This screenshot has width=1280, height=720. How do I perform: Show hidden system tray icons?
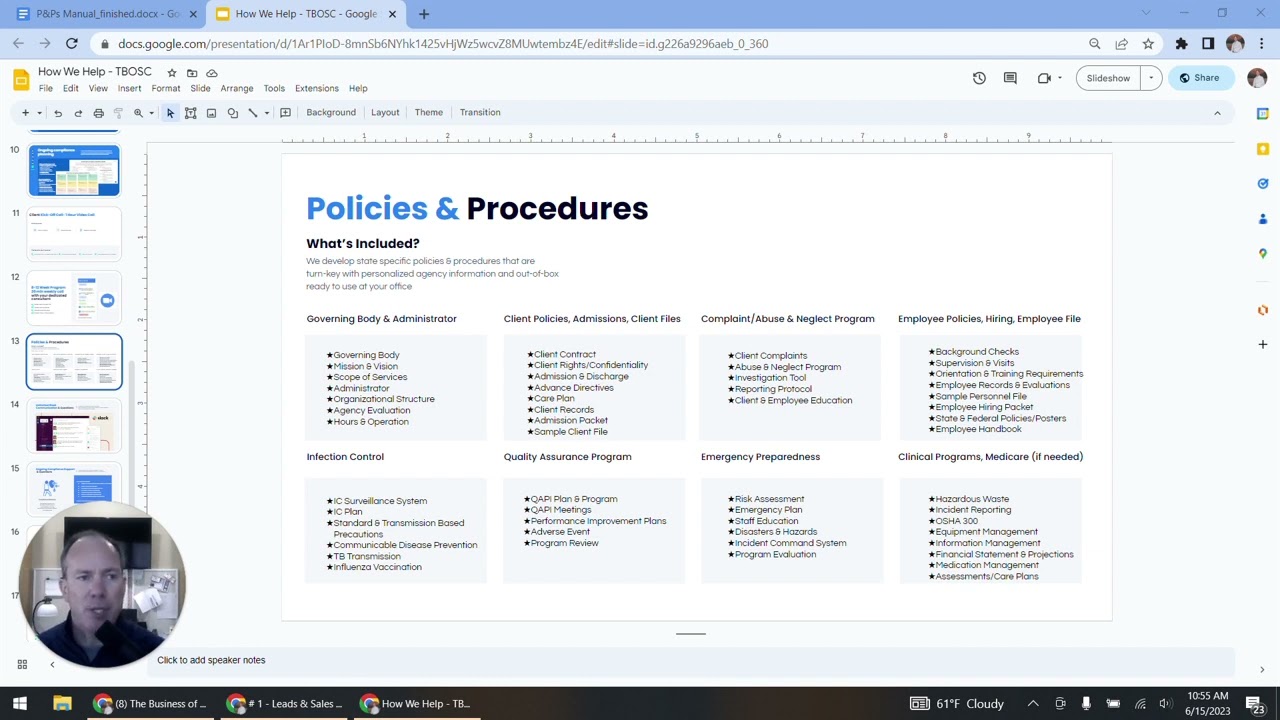point(1033,704)
